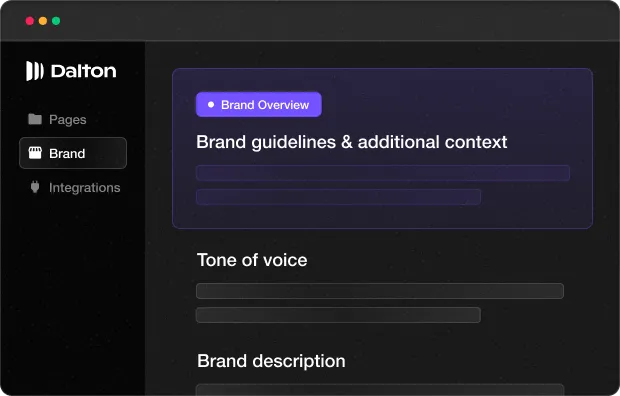Image resolution: width=620 pixels, height=396 pixels.
Task: Click the Integrations plug icon
Action: pos(35,187)
